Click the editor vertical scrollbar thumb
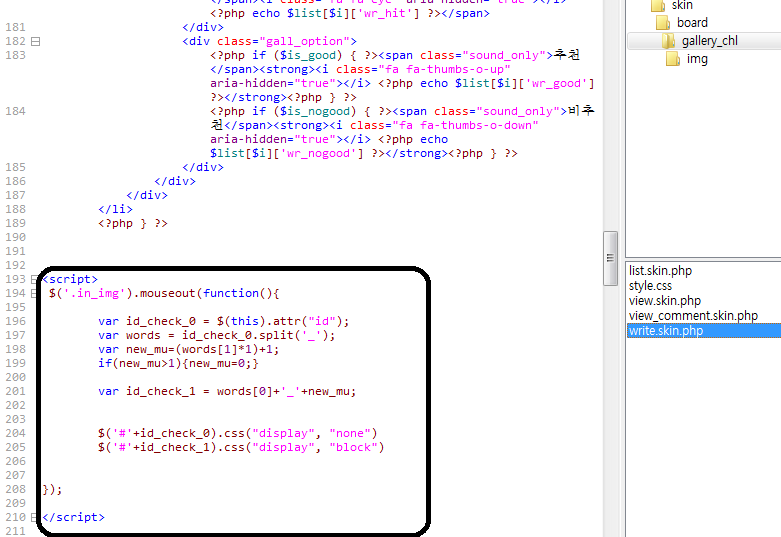The height and width of the screenshot is (537, 781). click(610, 254)
